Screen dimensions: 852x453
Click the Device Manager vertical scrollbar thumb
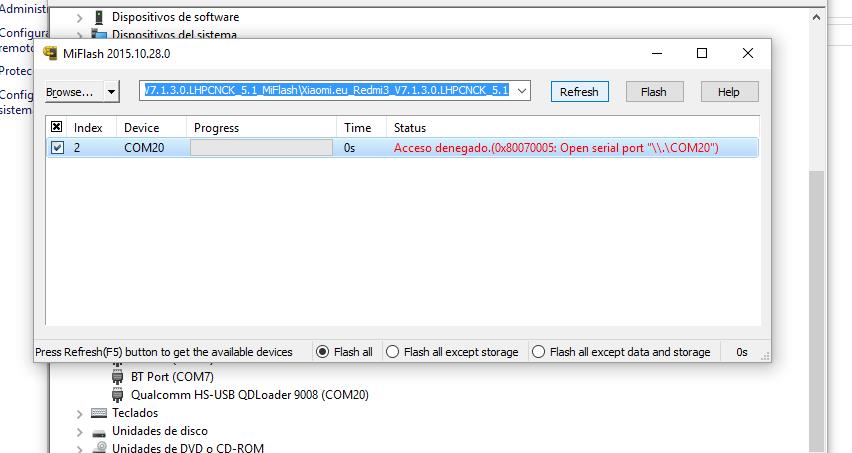(816, 310)
